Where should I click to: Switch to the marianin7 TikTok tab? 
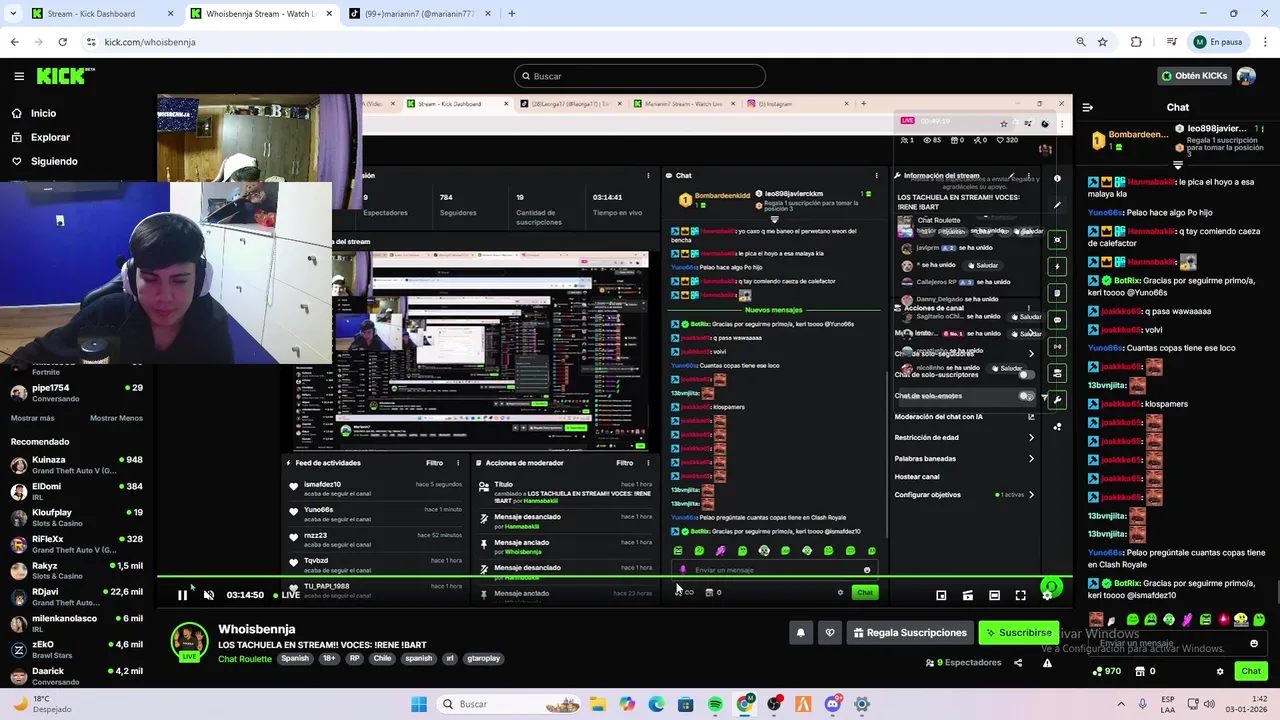418,14
